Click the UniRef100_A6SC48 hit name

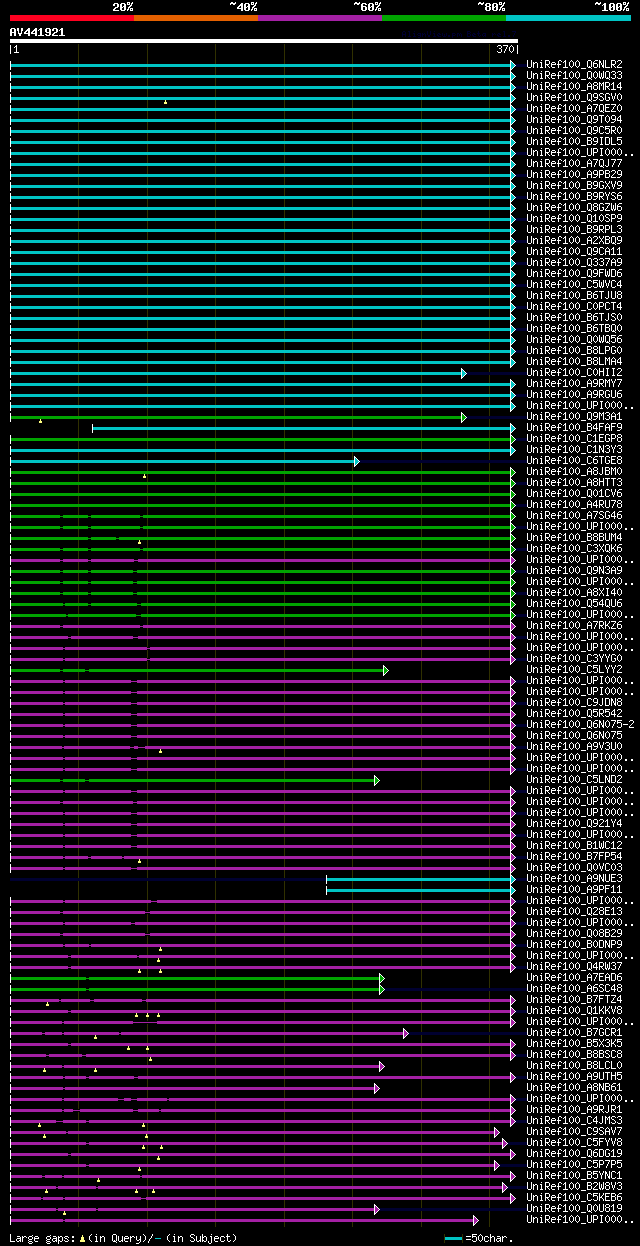[x=574, y=989]
